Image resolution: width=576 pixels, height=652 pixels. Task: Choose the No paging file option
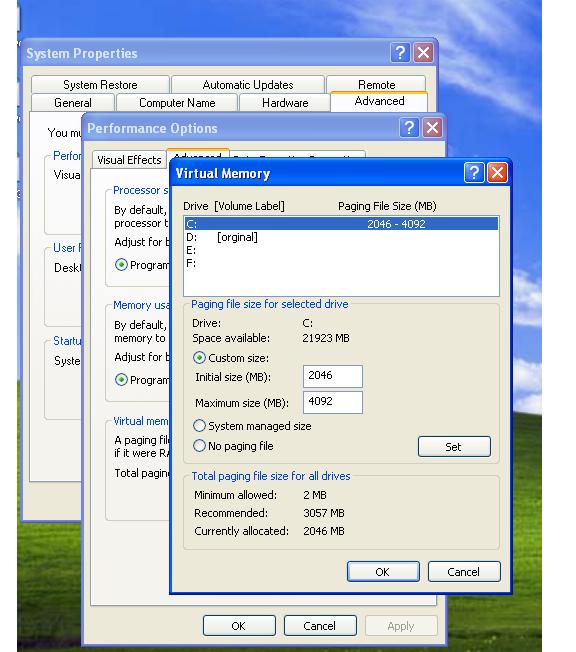(200, 446)
